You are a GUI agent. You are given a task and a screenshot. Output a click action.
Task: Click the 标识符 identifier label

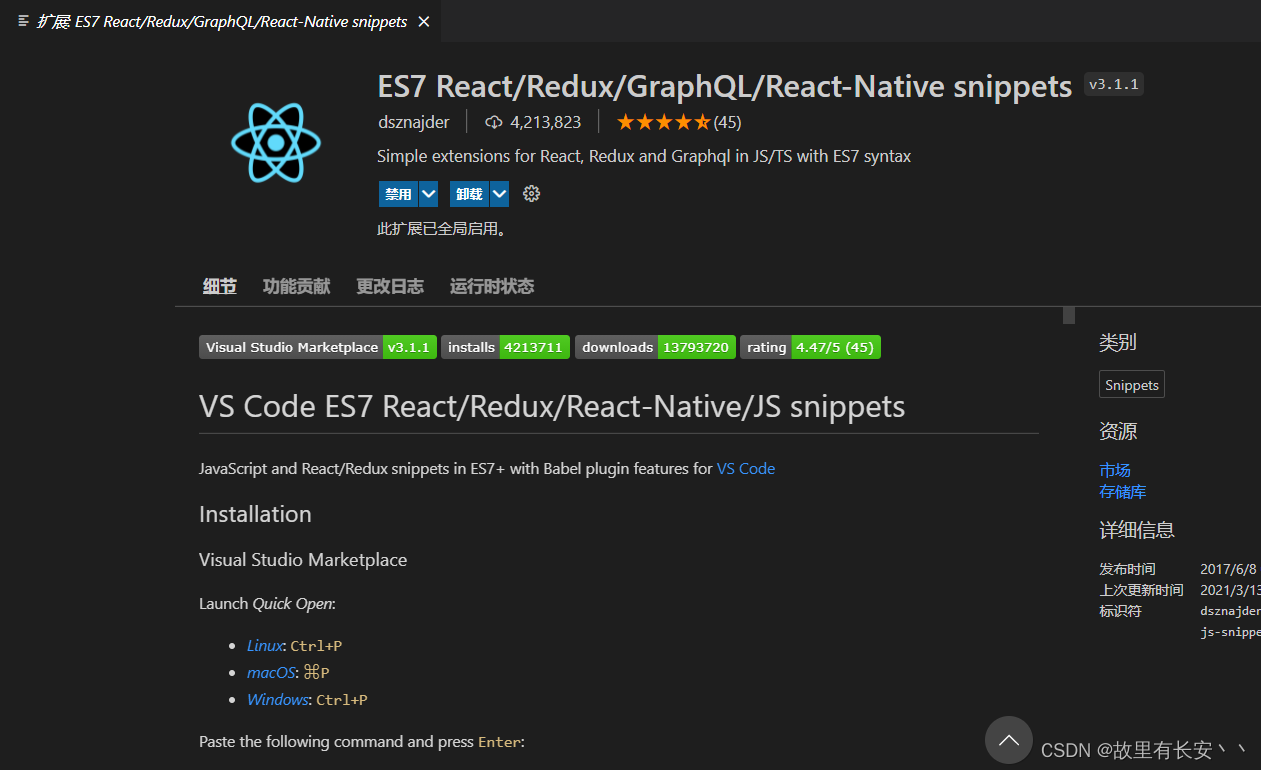1120,611
